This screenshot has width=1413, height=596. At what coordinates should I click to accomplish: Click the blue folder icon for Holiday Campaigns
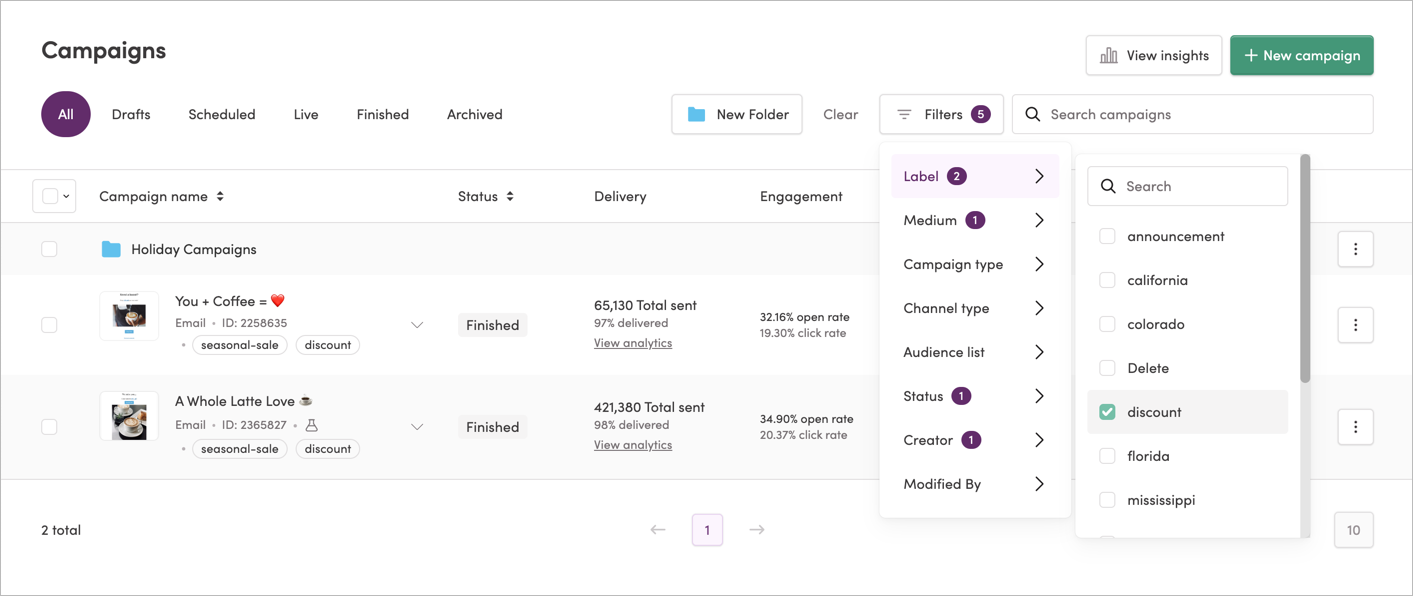pos(112,248)
